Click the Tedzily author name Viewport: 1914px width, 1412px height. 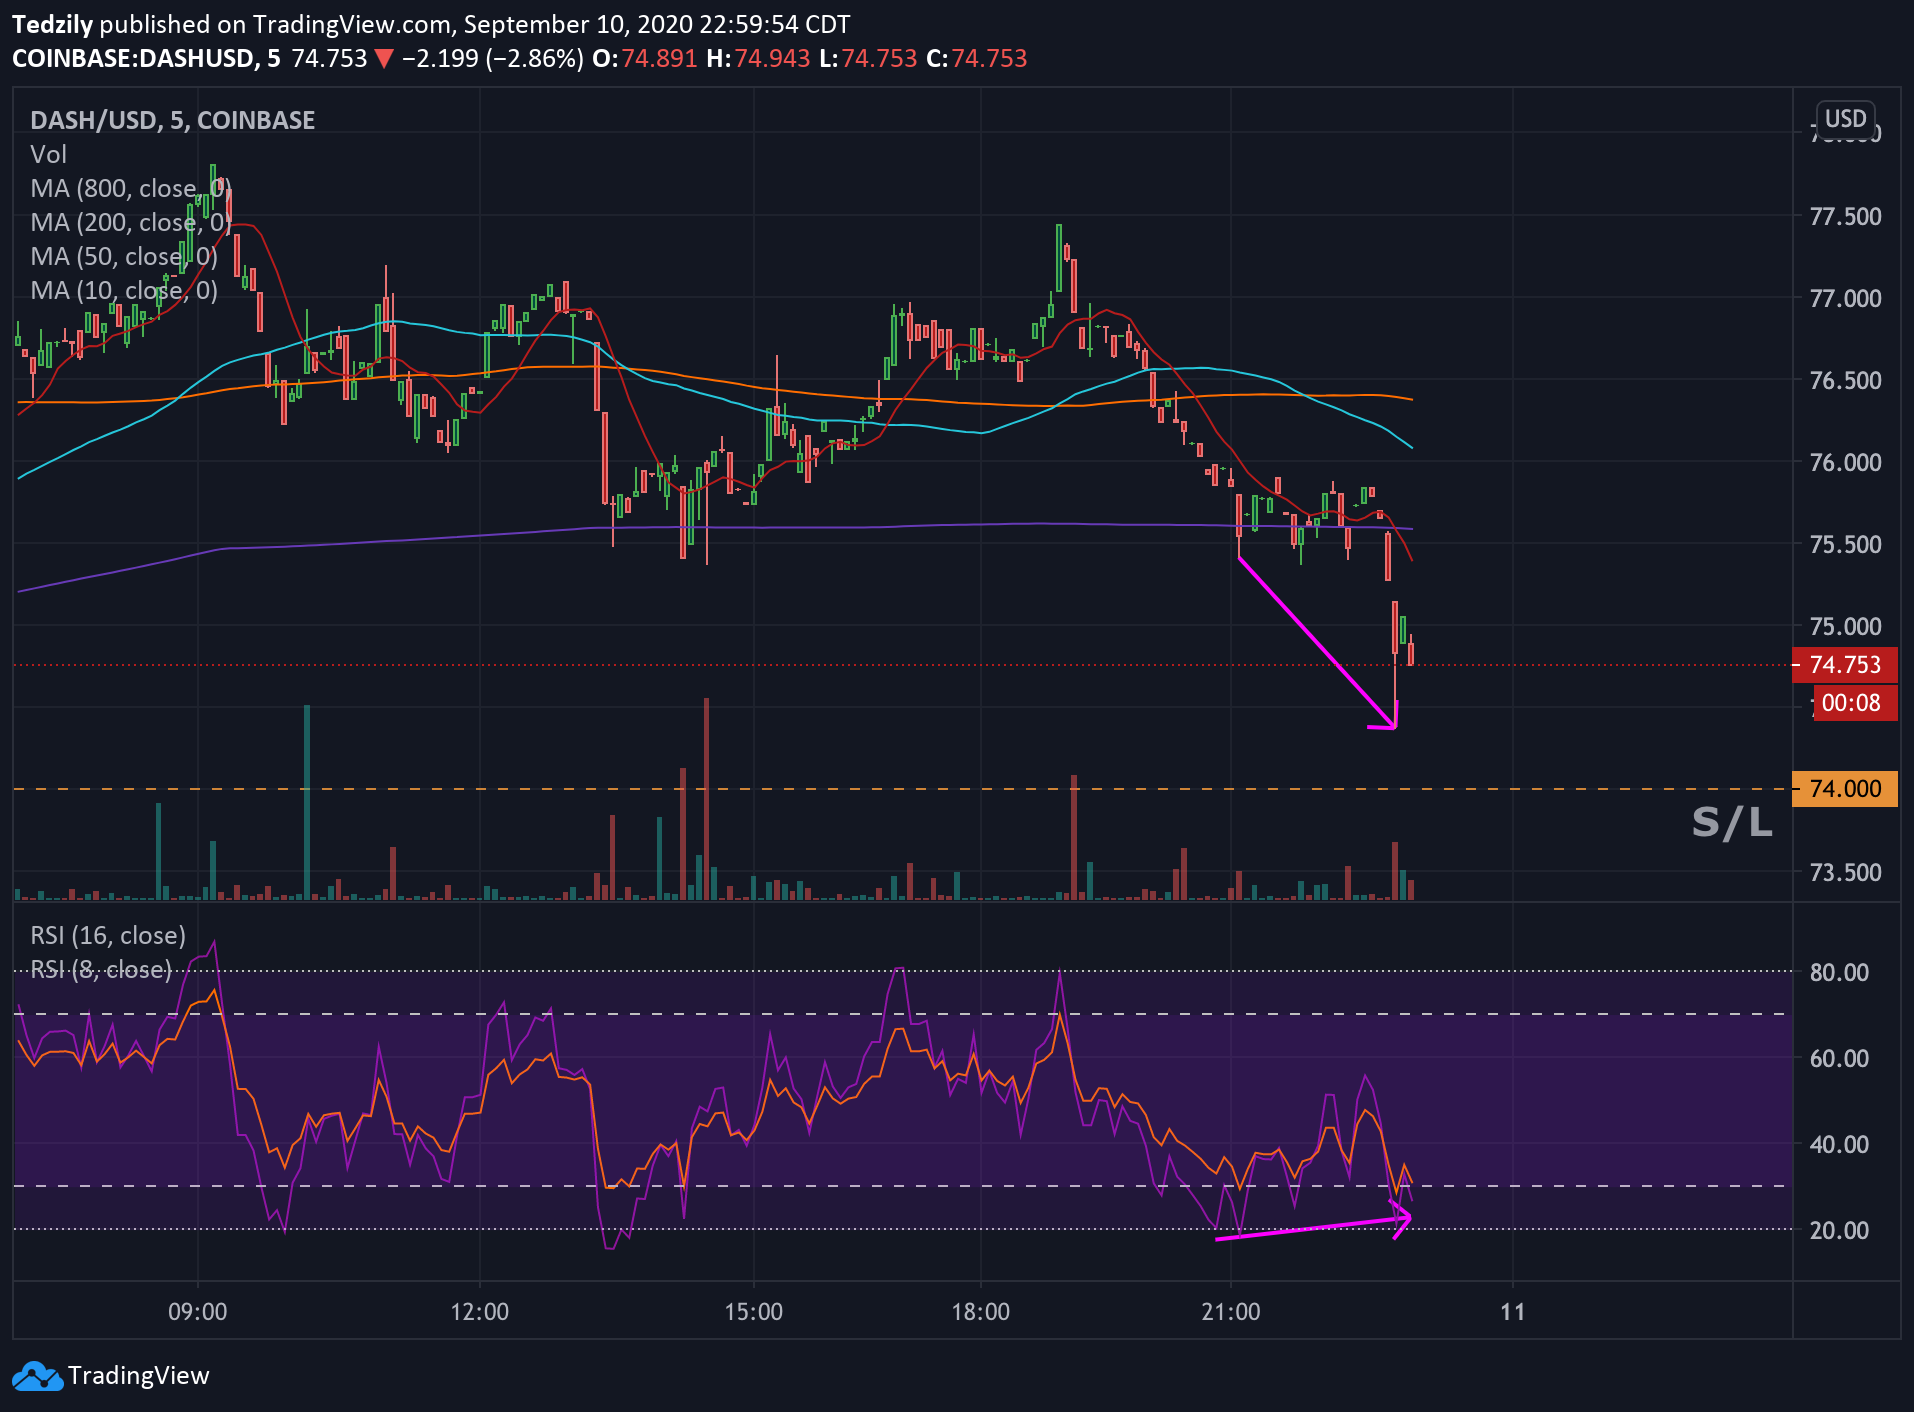click(52, 25)
